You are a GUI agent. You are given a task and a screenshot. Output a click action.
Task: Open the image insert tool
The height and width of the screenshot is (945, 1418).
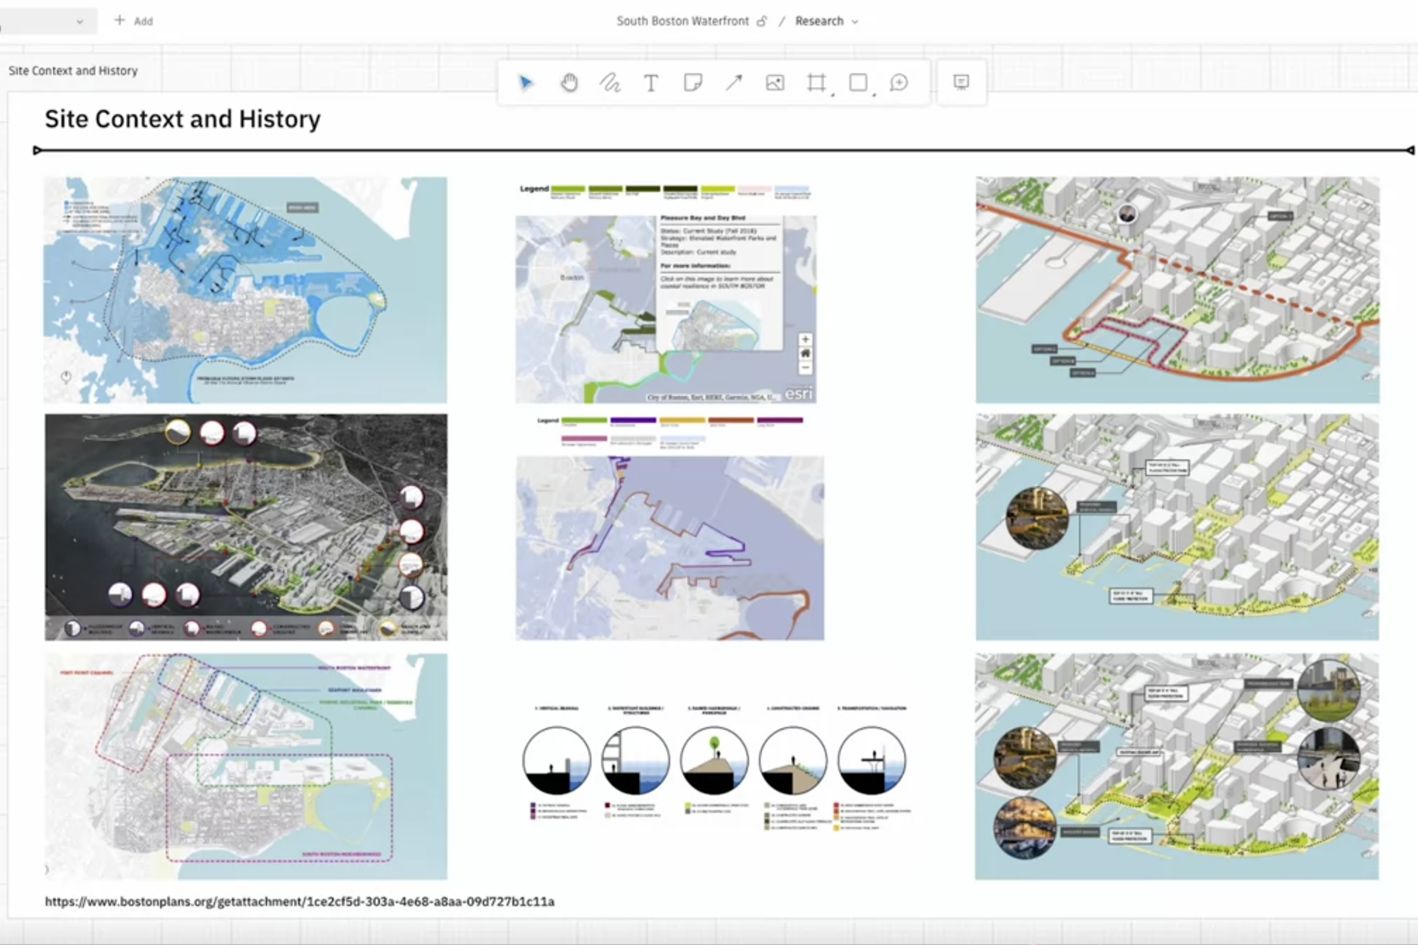click(775, 82)
